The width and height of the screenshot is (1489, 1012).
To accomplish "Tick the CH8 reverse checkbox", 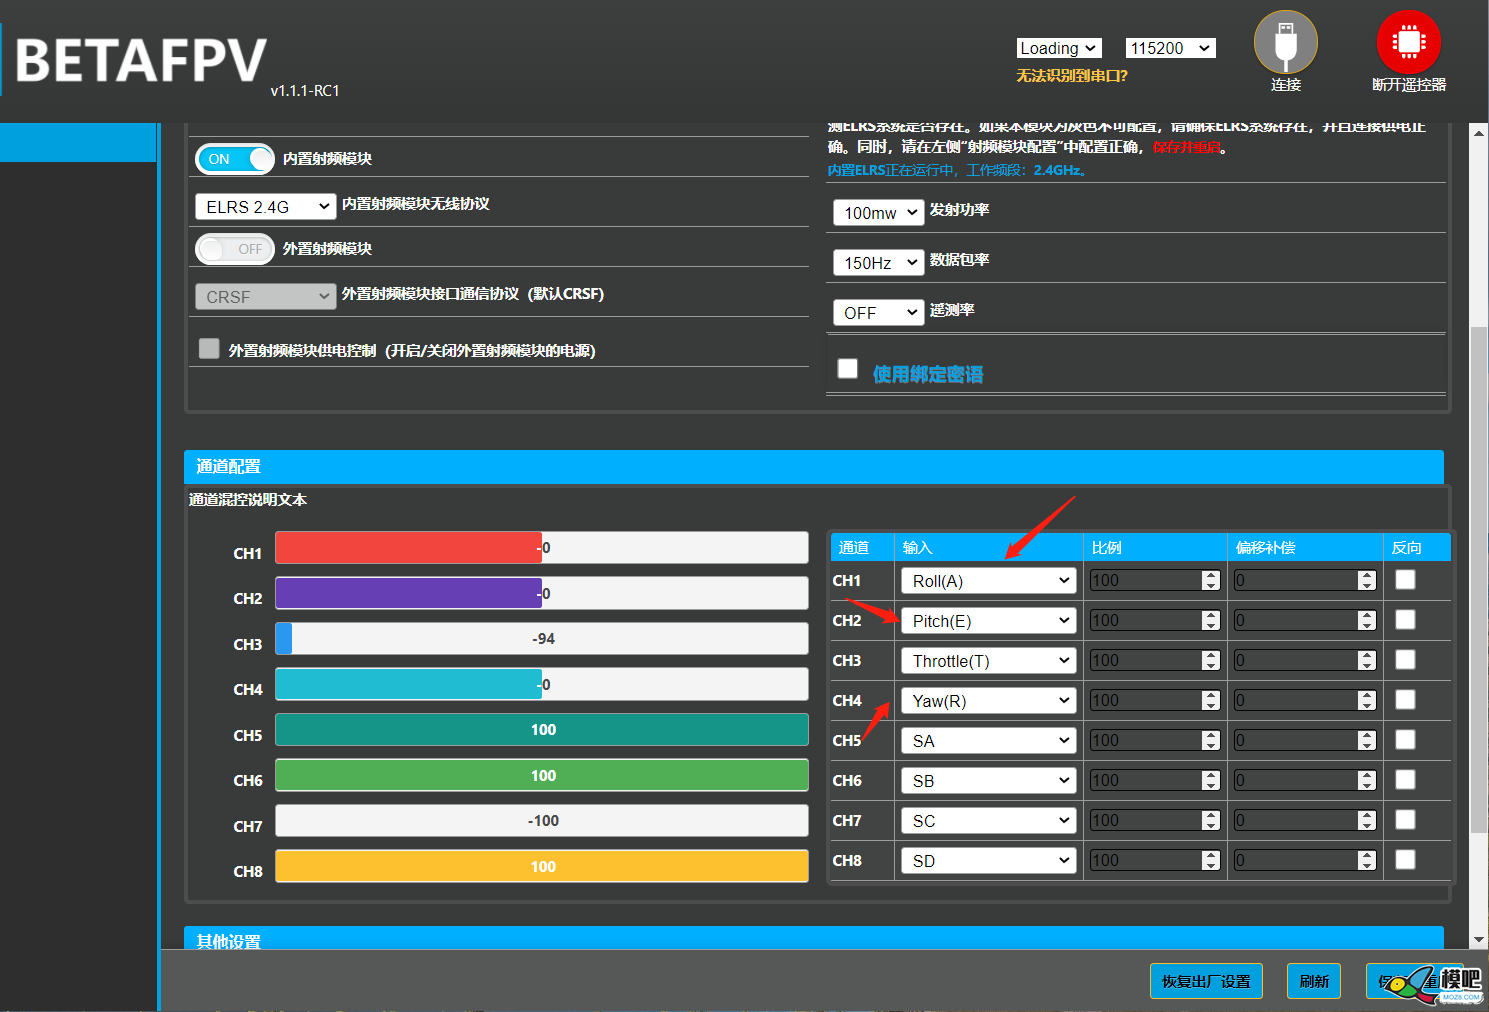I will [1405, 859].
